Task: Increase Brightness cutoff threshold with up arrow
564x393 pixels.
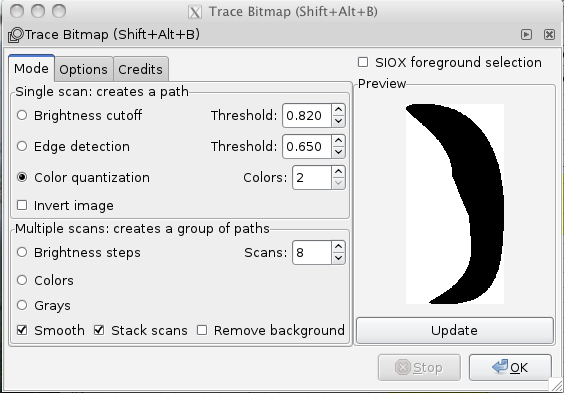Action: pyautogui.click(x=338, y=109)
